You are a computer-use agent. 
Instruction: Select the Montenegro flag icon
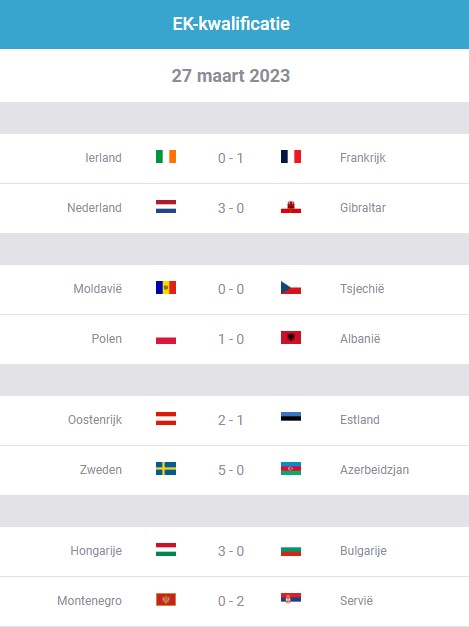(166, 599)
